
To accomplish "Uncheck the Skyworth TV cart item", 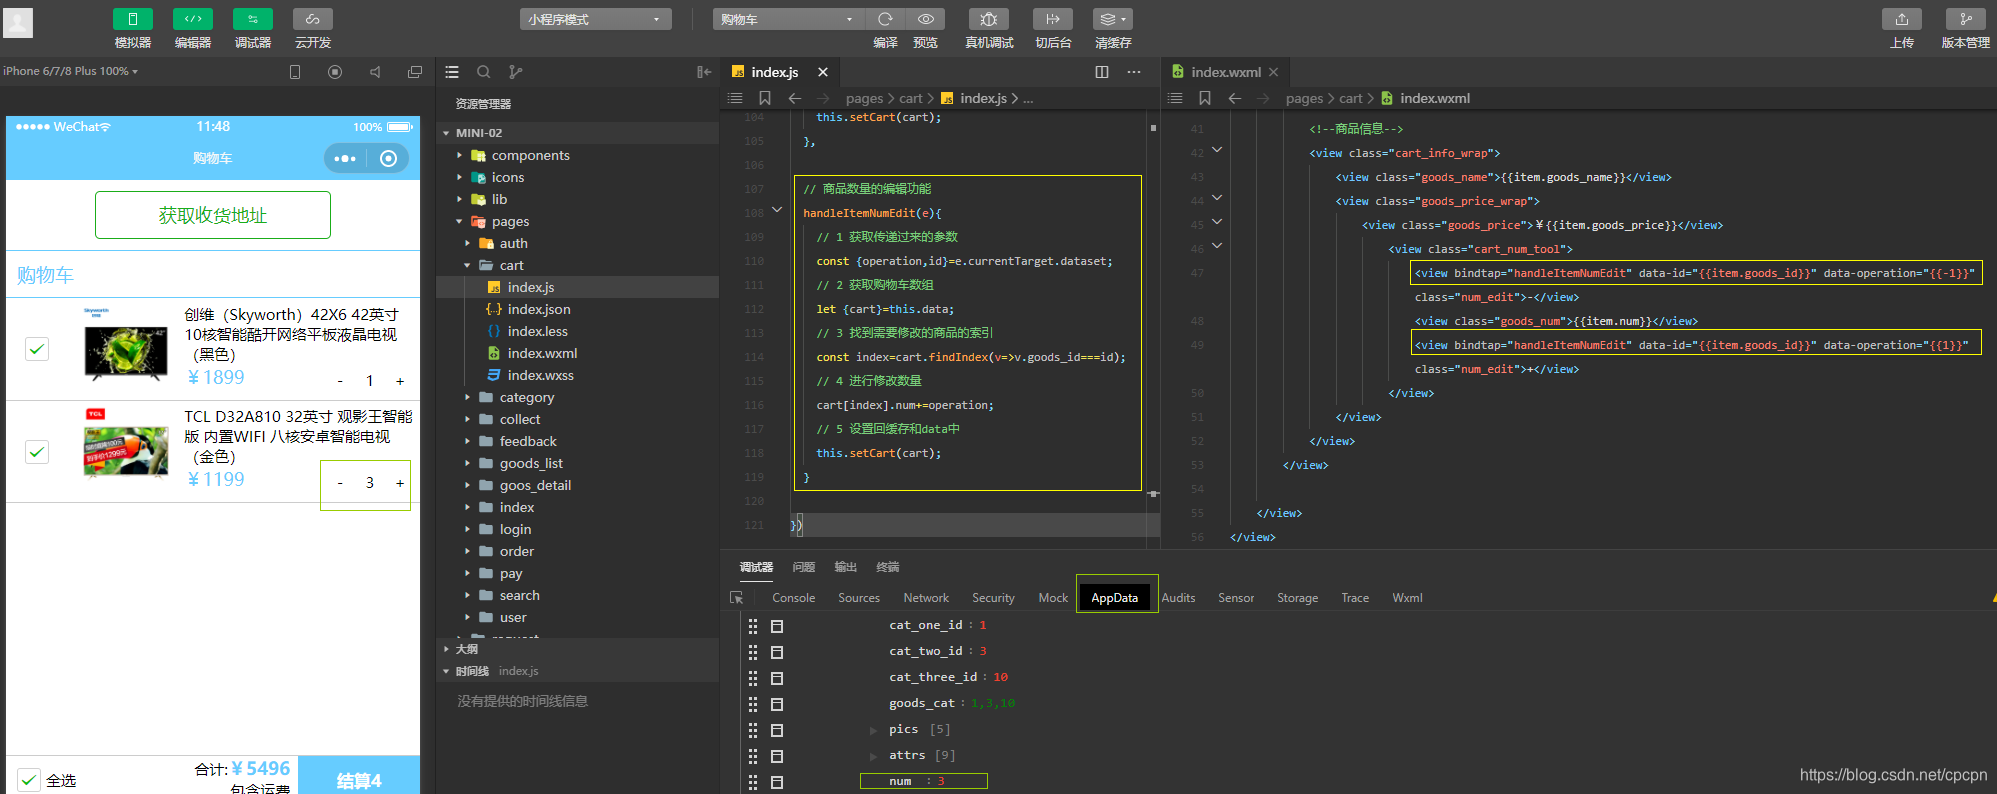I will click(x=37, y=349).
